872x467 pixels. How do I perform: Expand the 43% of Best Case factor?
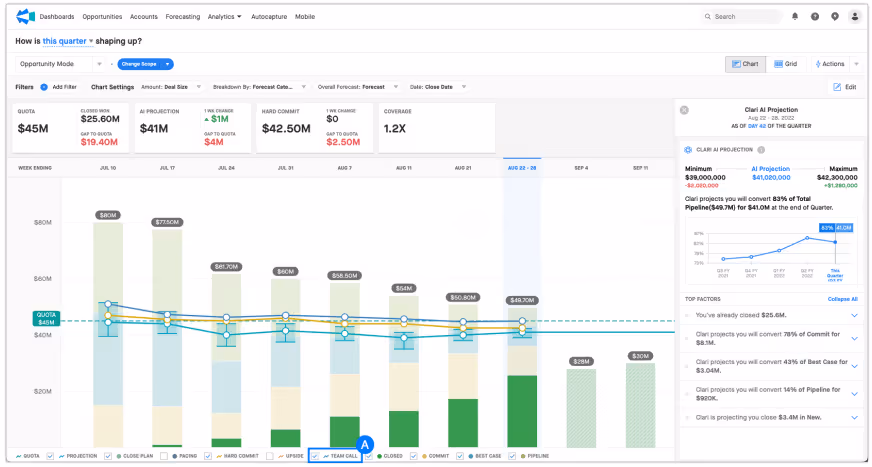[x=855, y=366]
